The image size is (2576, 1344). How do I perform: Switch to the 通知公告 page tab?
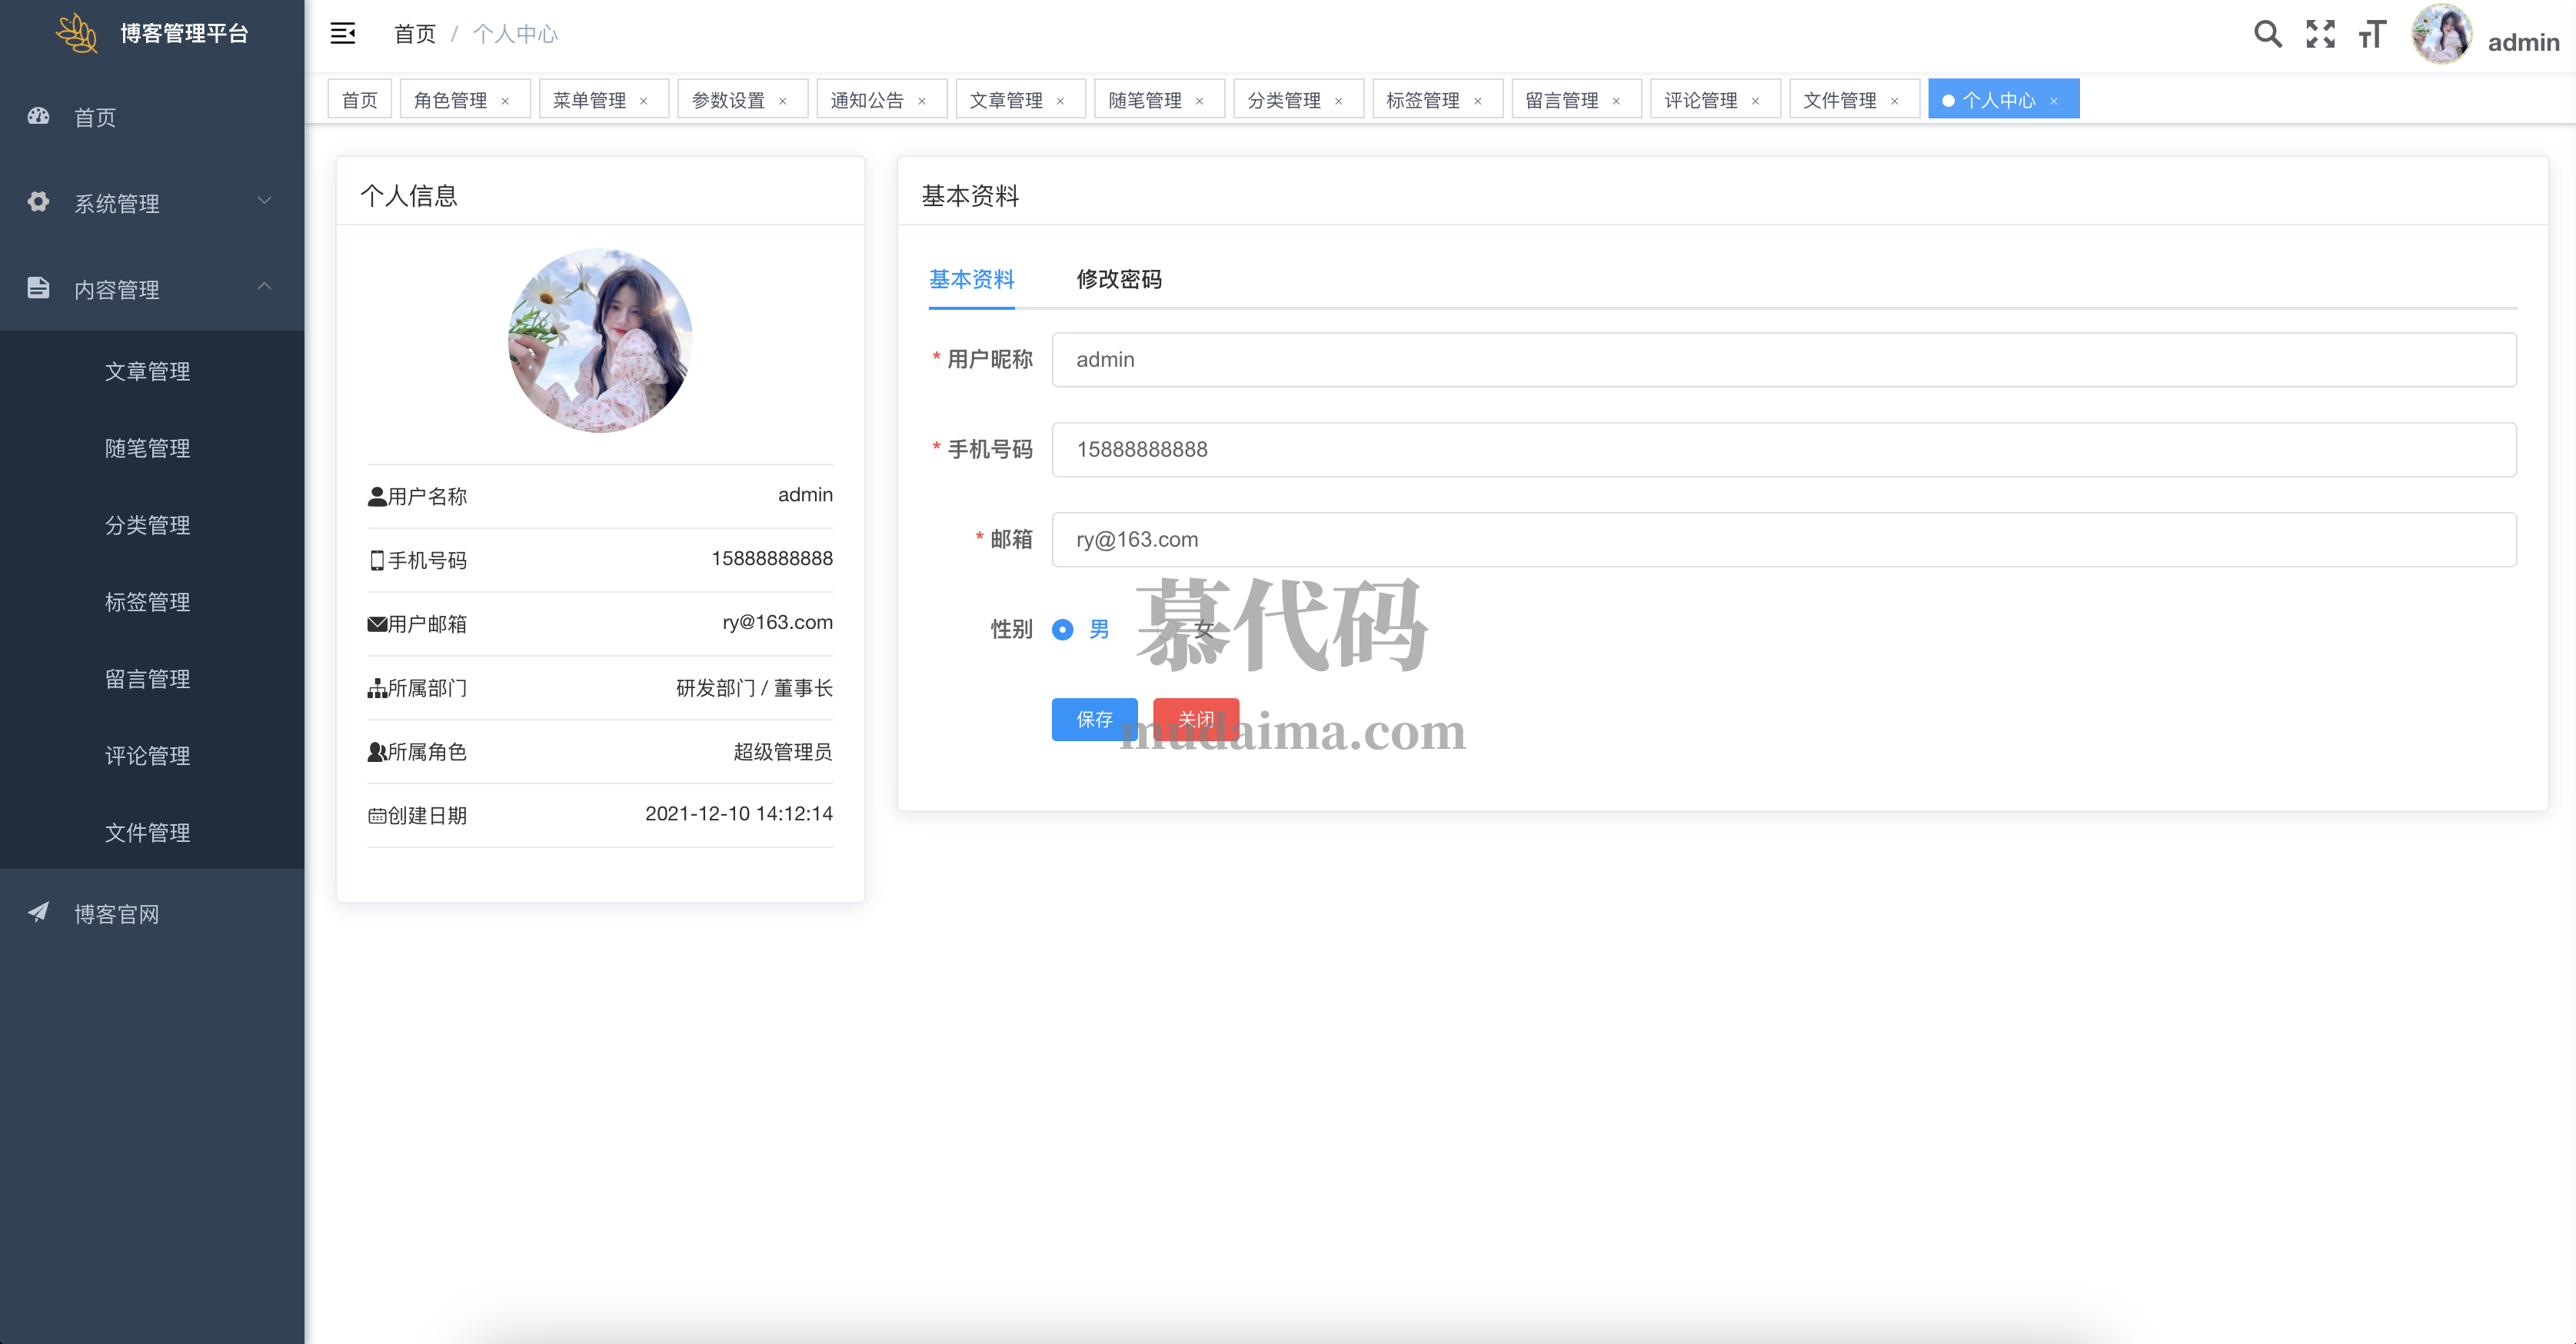tap(866, 100)
